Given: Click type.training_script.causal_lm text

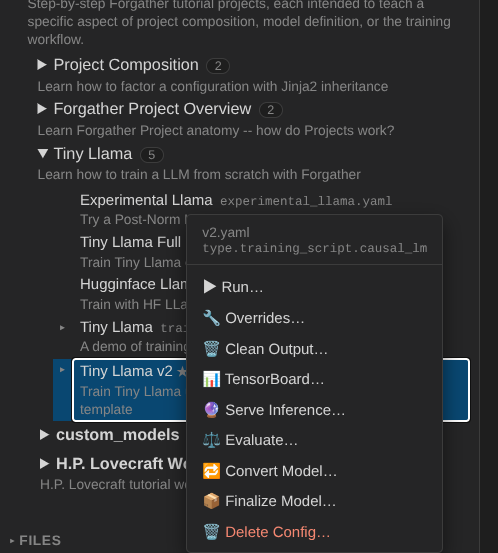Looking at the screenshot, I should coord(315,248).
